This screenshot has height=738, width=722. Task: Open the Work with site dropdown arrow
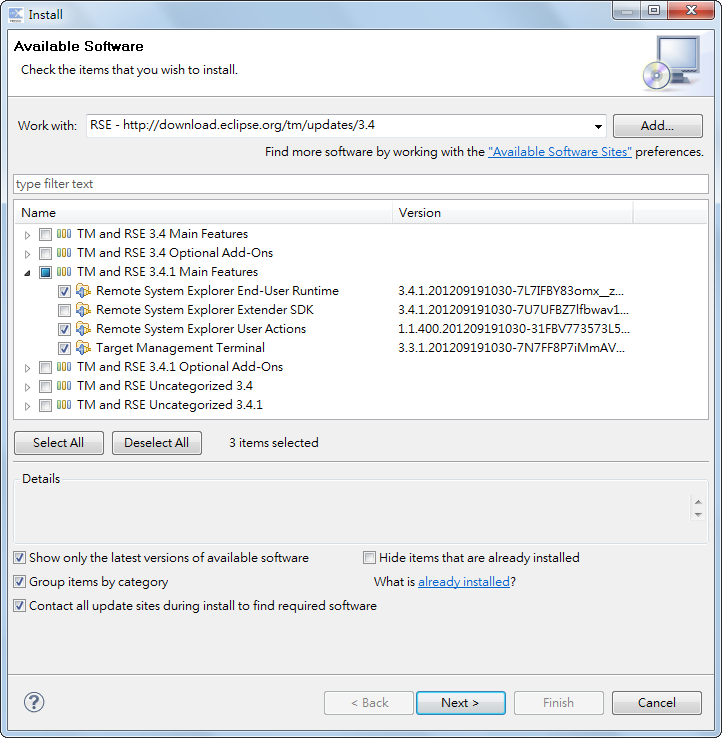coord(598,126)
